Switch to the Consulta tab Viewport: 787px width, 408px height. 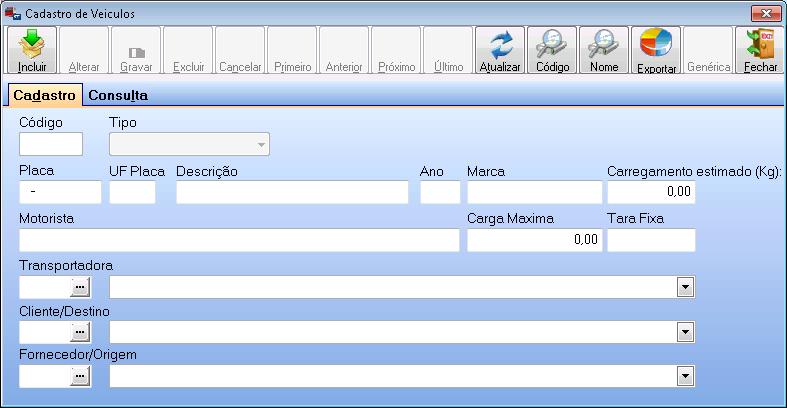click(117, 96)
